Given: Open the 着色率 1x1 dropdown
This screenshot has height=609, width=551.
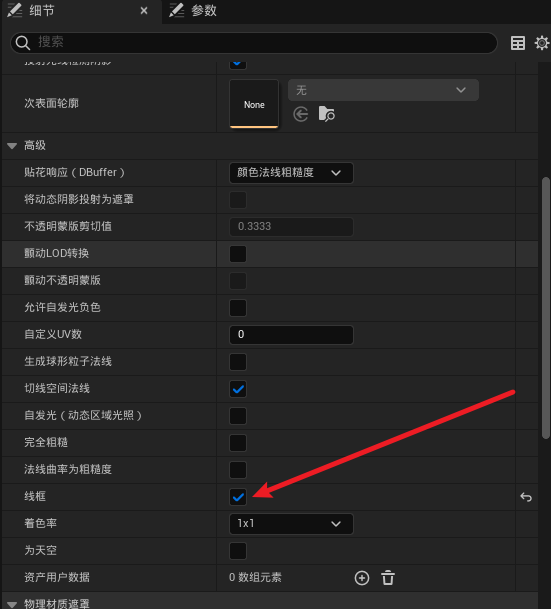Looking at the screenshot, I should (x=291, y=524).
